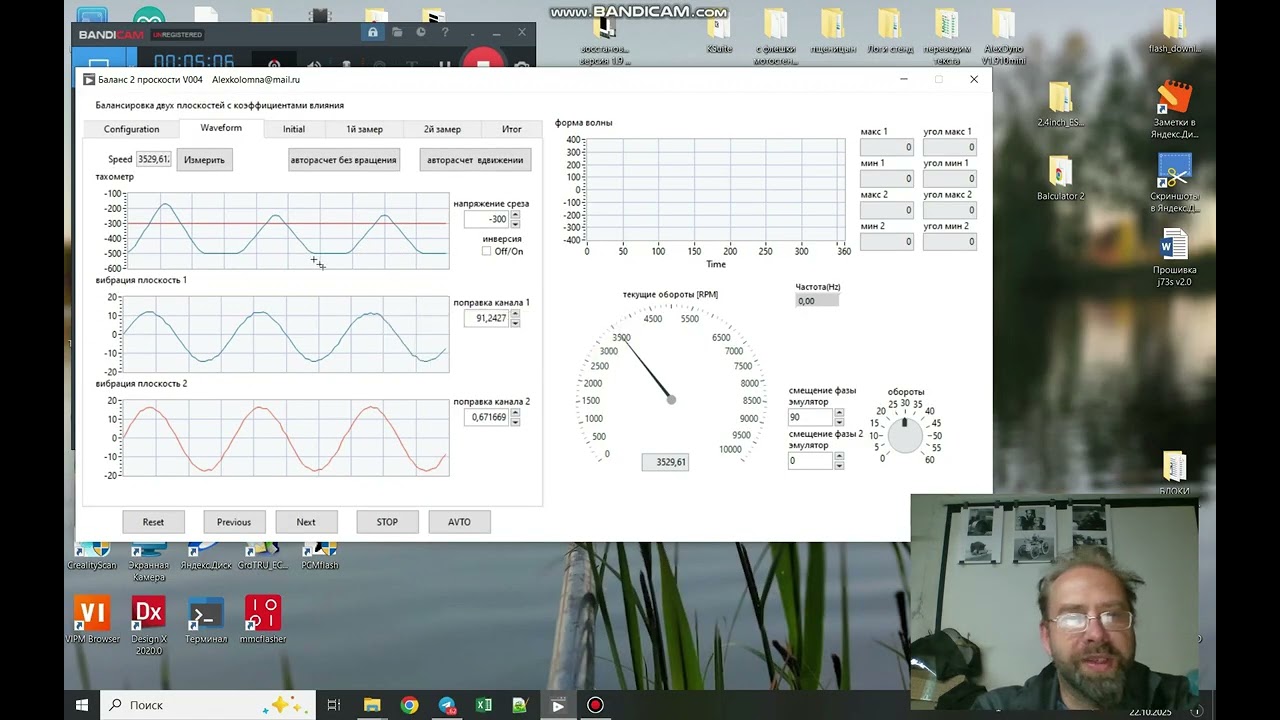Click авторасчет без вращения button
Image resolution: width=1280 pixels, height=720 pixels.
(x=343, y=159)
